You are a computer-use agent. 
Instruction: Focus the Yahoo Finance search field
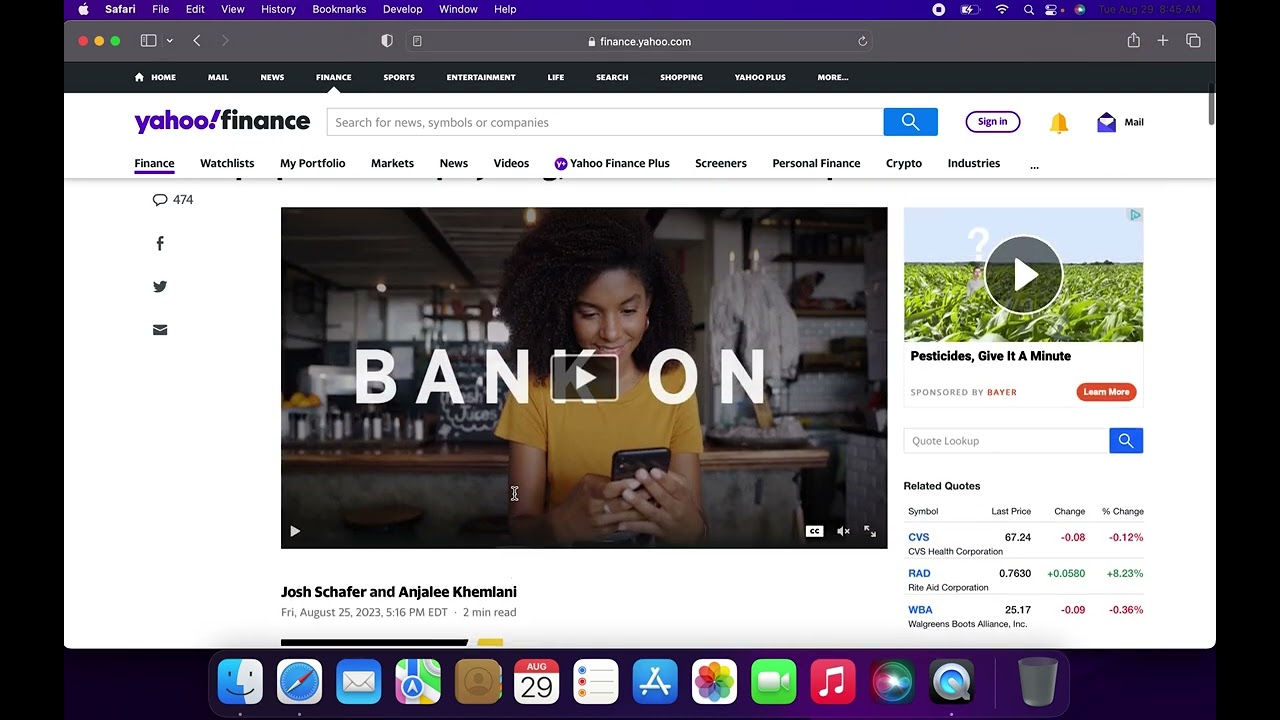[605, 122]
